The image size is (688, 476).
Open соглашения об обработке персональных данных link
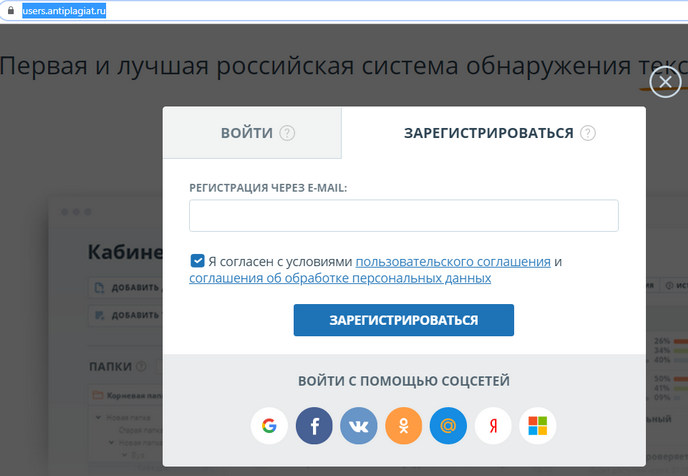(340, 278)
